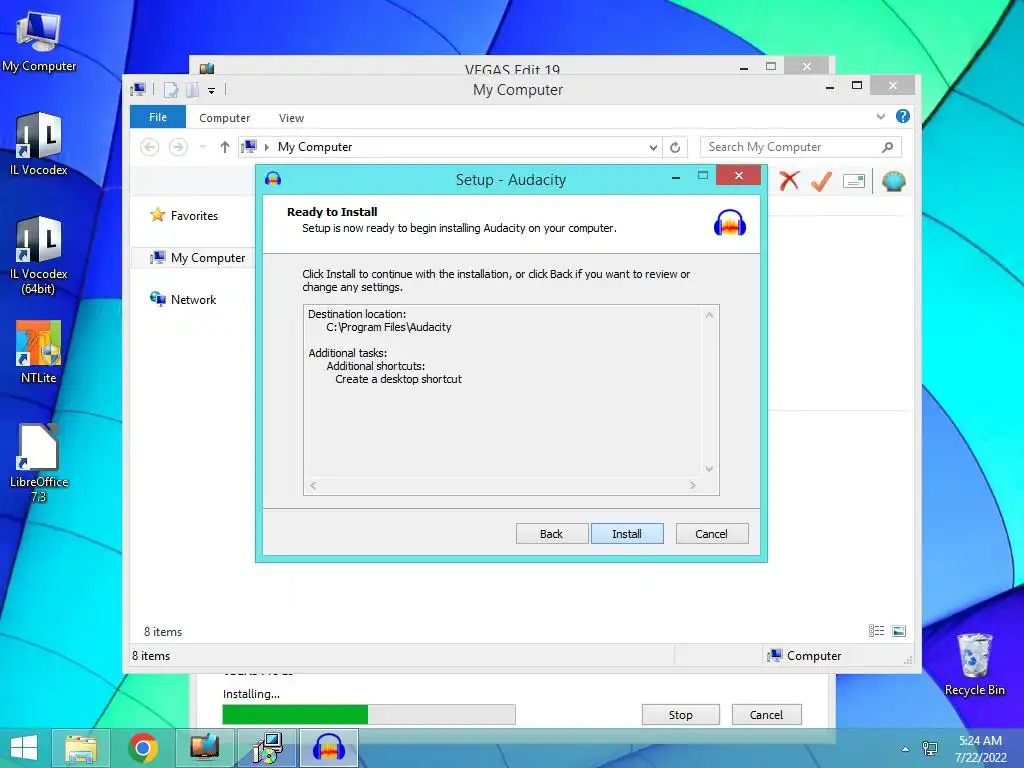Open the View ribbon tab
This screenshot has height=768, width=1024.
pyautogui.click(x=291, y=118)
